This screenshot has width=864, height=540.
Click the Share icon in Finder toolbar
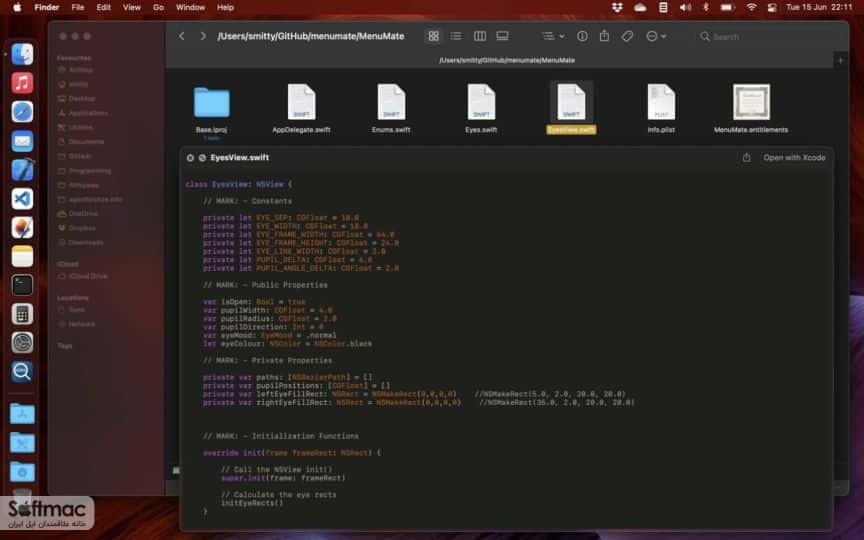pos(604,36)
